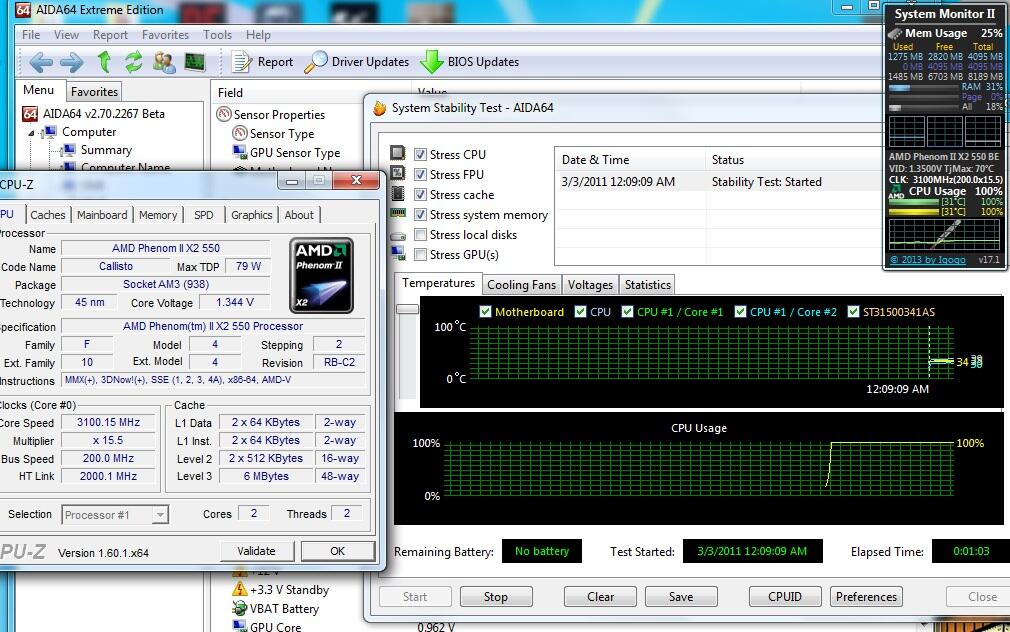Uncheck the Stress cache checkbox
The width and height of the screenshot is (1010, 632).
[x=421, y=195]
